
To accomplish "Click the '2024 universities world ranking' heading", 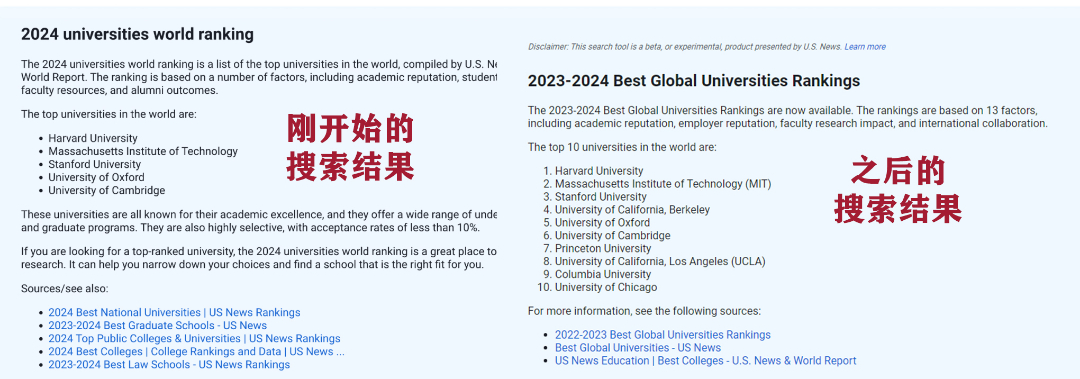I will pos(137,34).
